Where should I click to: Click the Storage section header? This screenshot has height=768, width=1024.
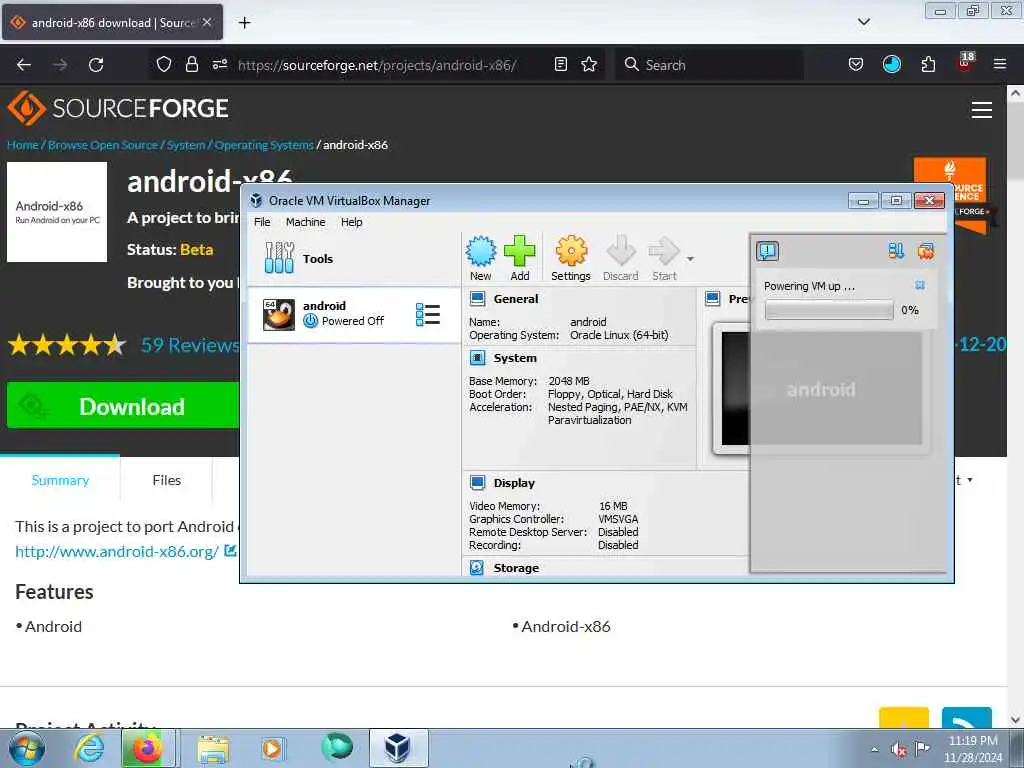[x=516, y=568]
